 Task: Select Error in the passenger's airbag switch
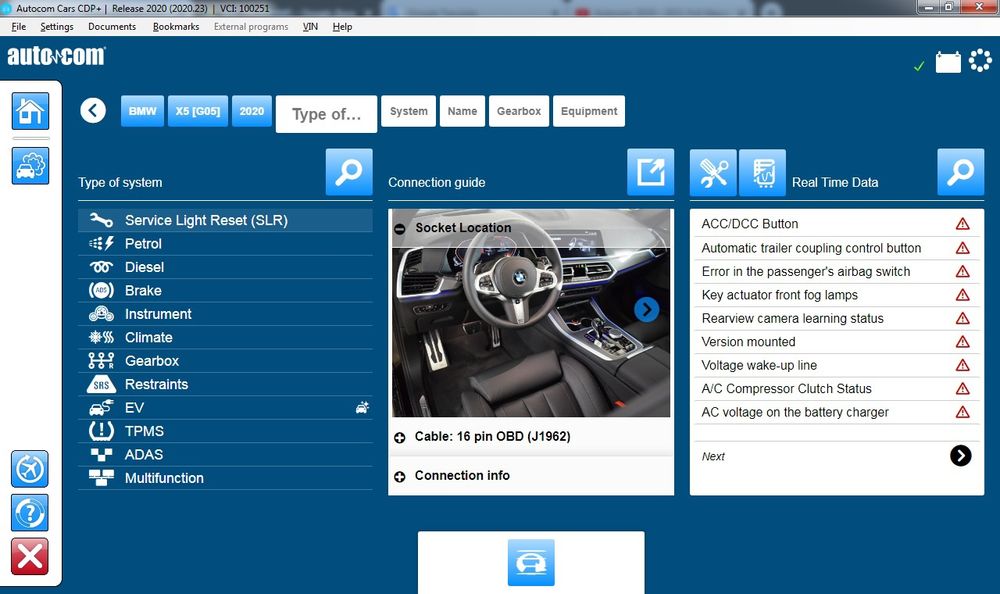(837, 272)
